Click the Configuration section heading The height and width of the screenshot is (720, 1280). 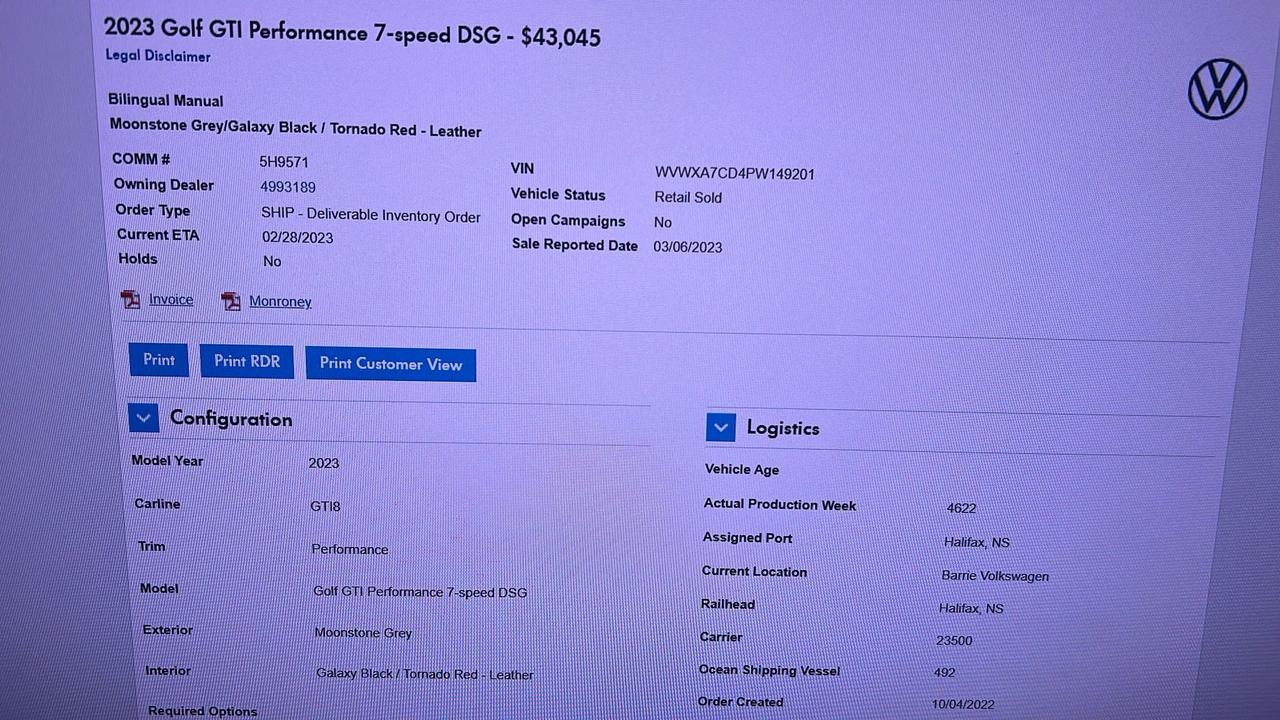(x=231, y=418)
